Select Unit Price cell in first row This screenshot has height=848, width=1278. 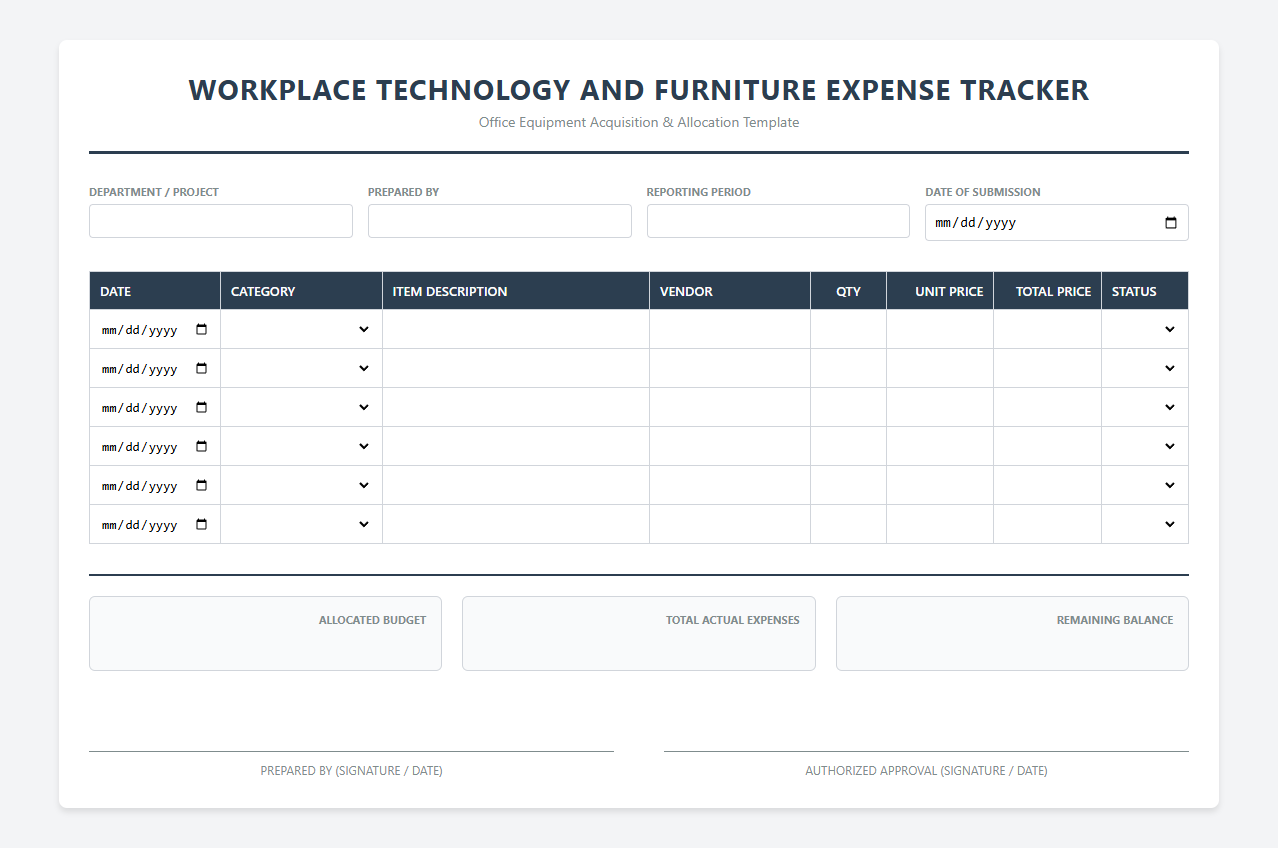pos(940,329)
